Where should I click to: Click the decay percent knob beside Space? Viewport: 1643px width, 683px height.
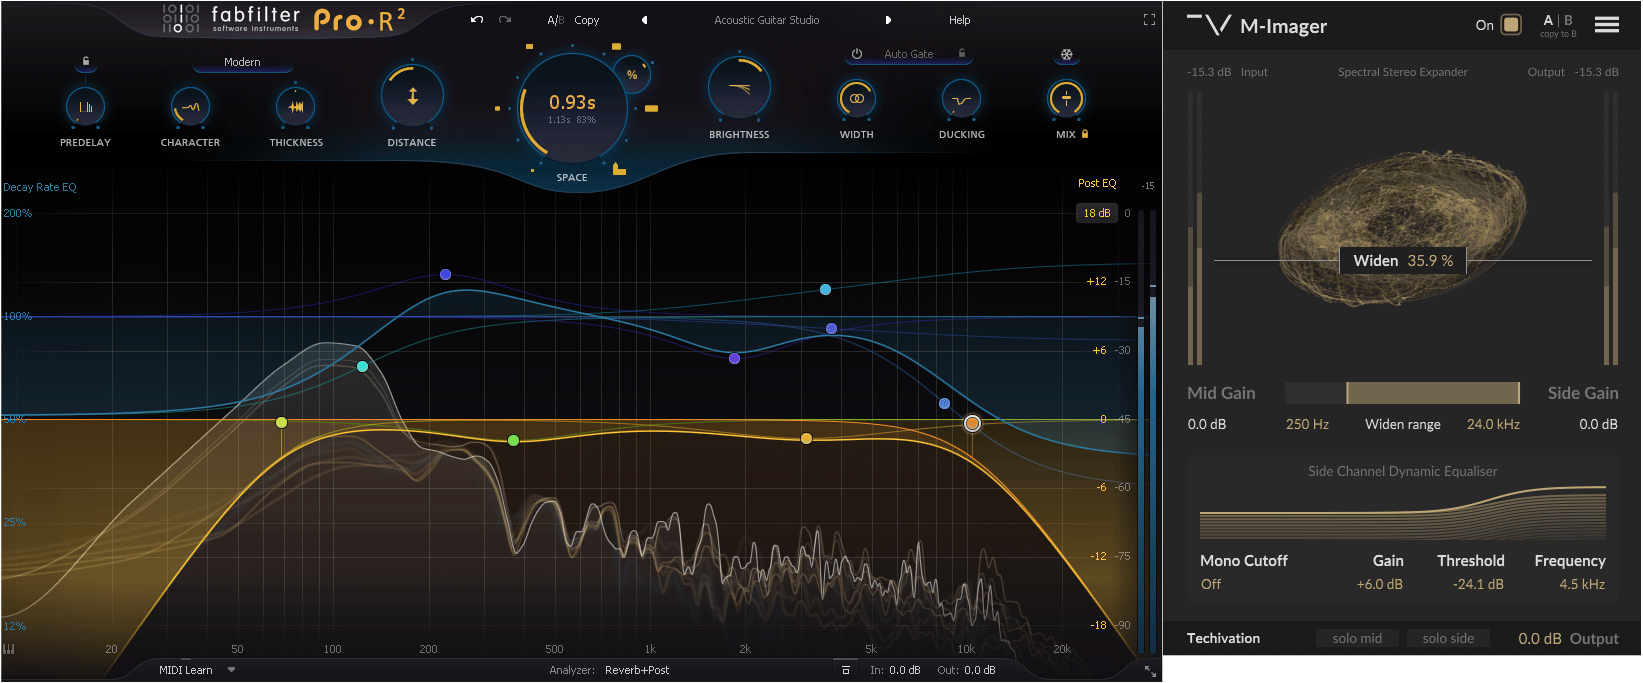pyautogui.click(x=632, y=75)
